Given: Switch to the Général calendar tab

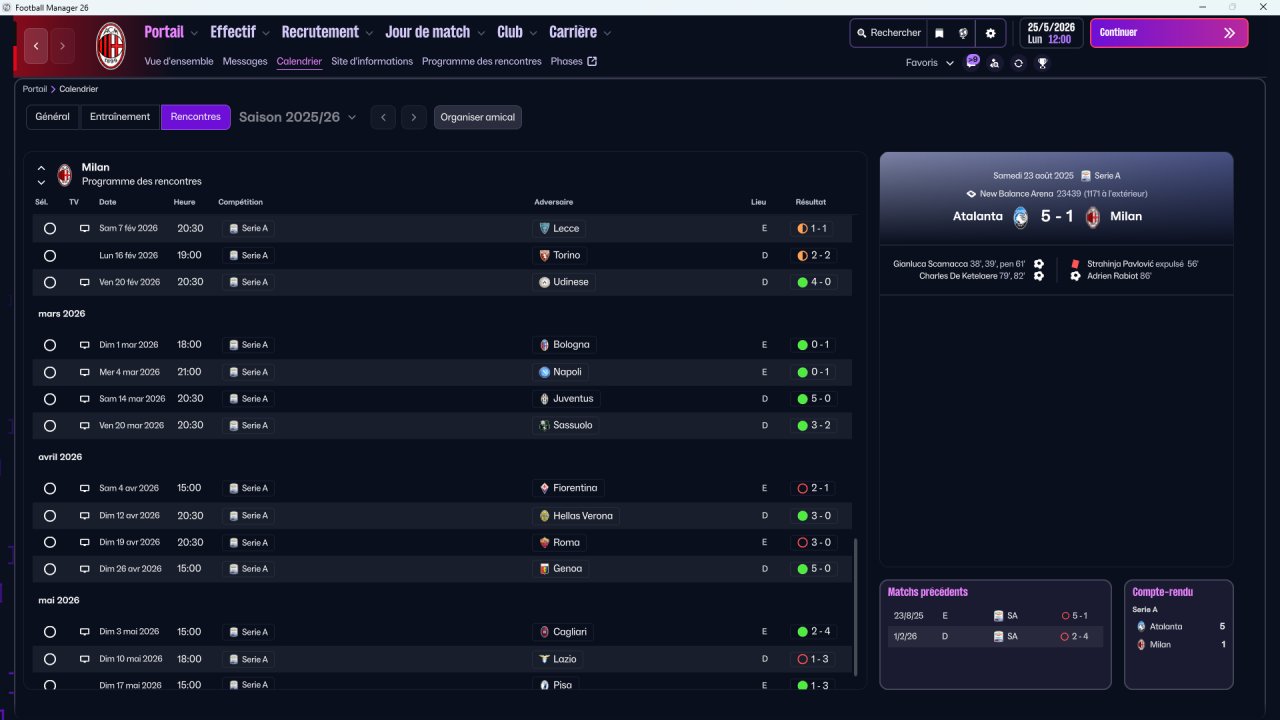Looking at the screenshot, I should click(x=53, y=117).
